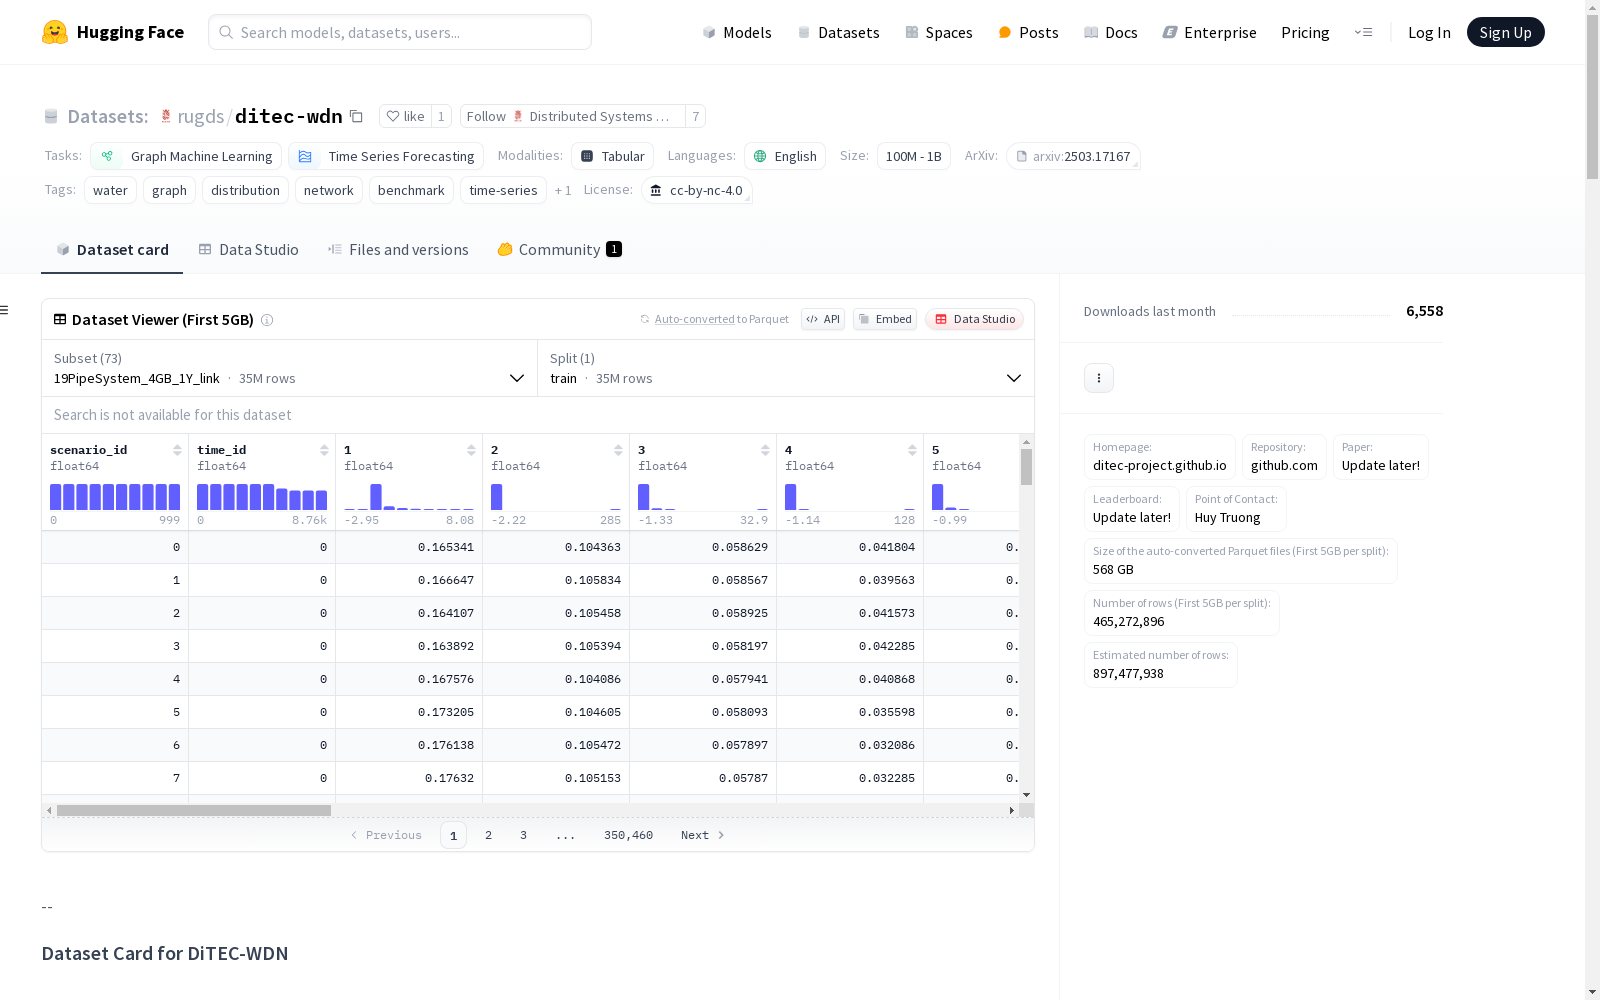Switch to the Data Studio tab
The width and height of the screenshot is (1600, 1000).
click(249, 250)
